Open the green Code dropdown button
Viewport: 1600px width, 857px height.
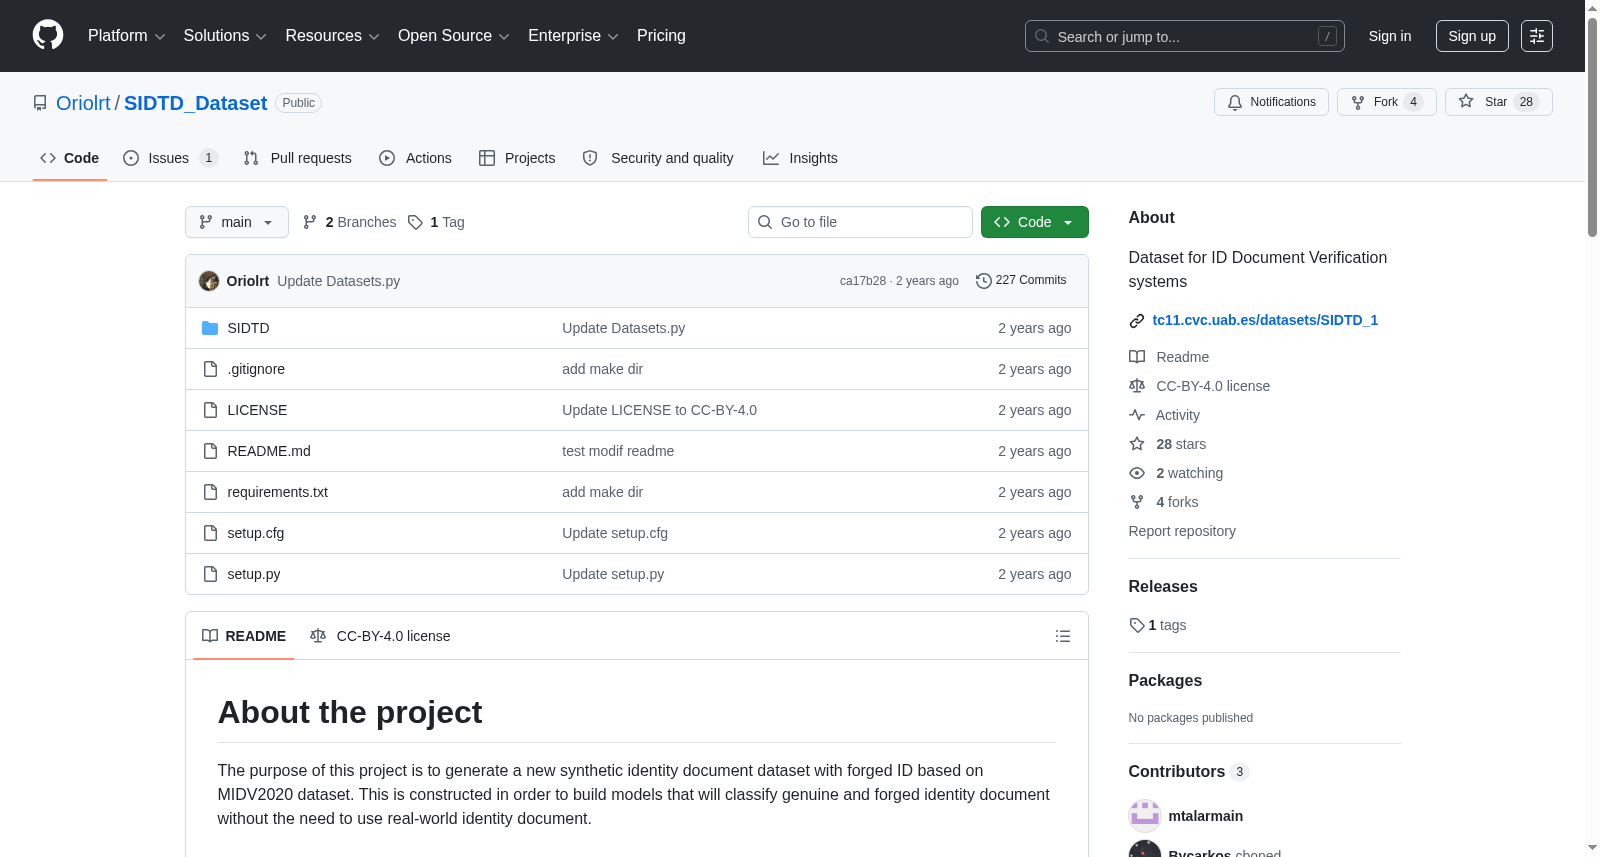click(x=1035, y=222)
